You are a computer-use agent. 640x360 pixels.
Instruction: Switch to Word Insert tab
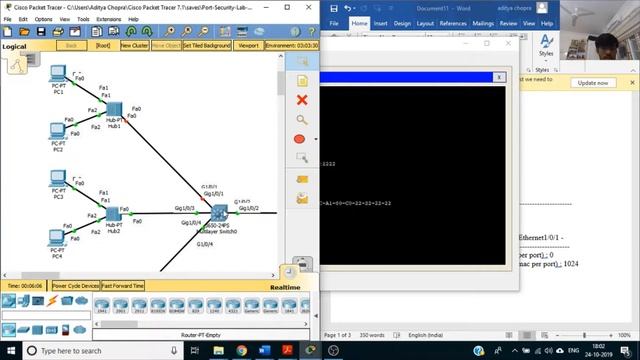coord(380,24)
